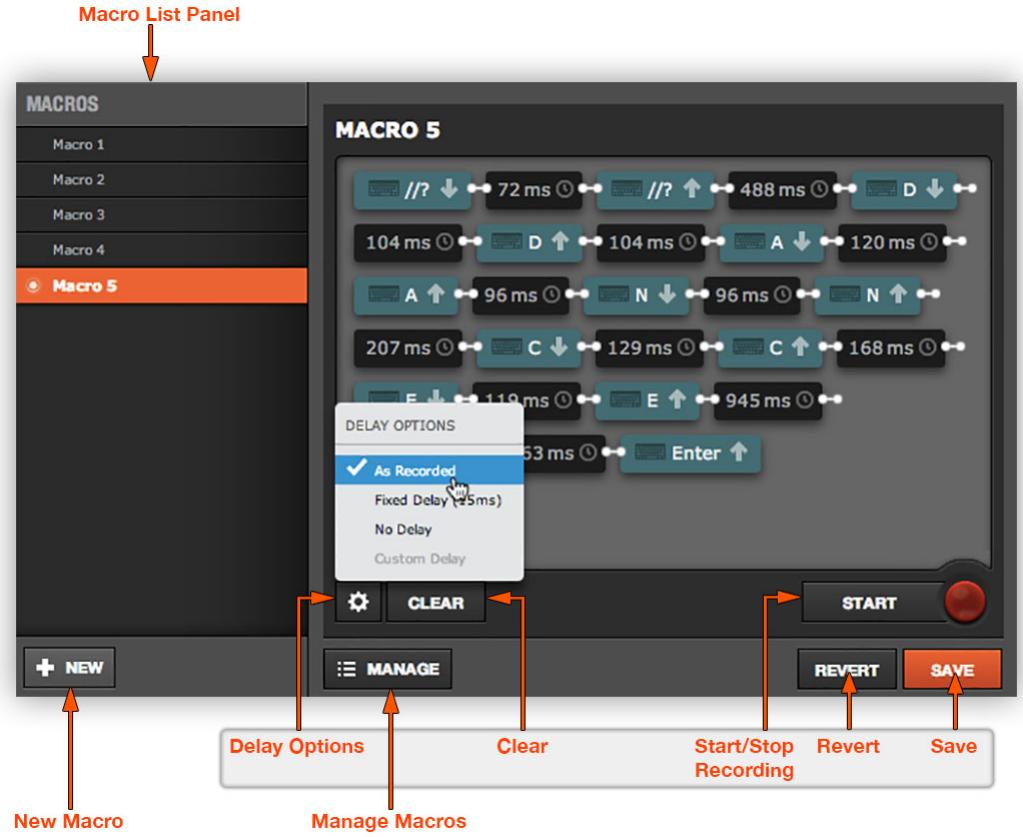The width and height of the screenshot is (1023, 837).
Task: Select the 488 ms delay block
Action: tap(782, 190)
